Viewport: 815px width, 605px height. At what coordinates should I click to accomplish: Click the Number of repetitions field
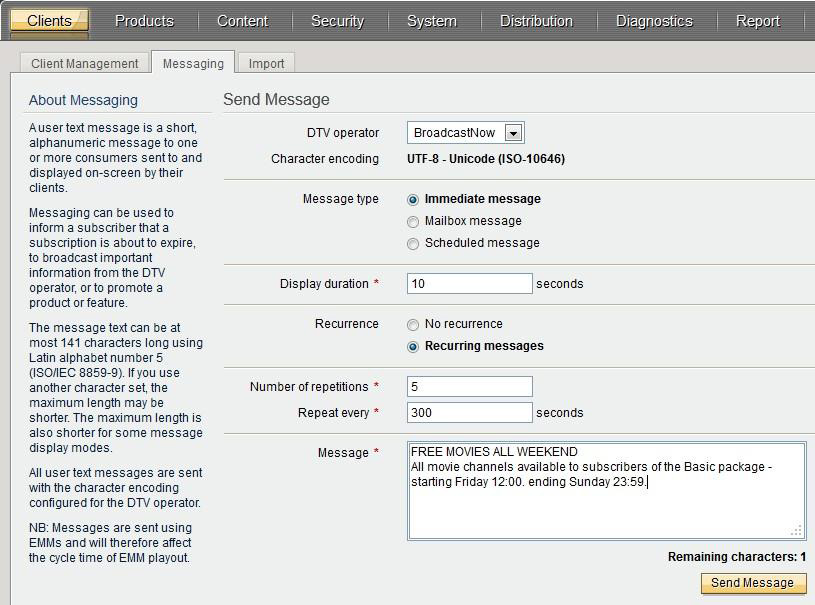[x=469, y=387]
